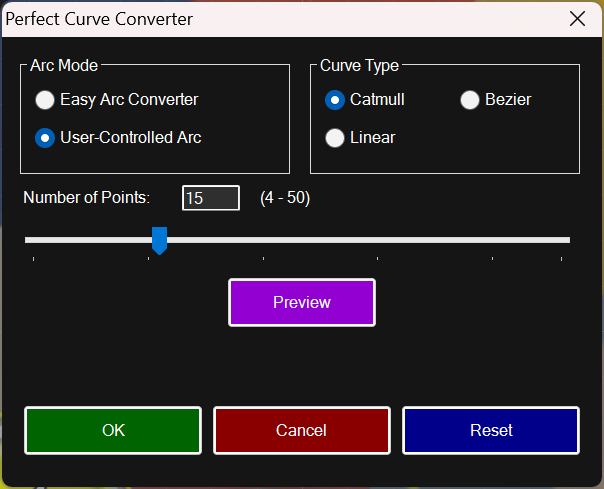
Task: Click the Arc Mode group heading
Action: point(64,66)
